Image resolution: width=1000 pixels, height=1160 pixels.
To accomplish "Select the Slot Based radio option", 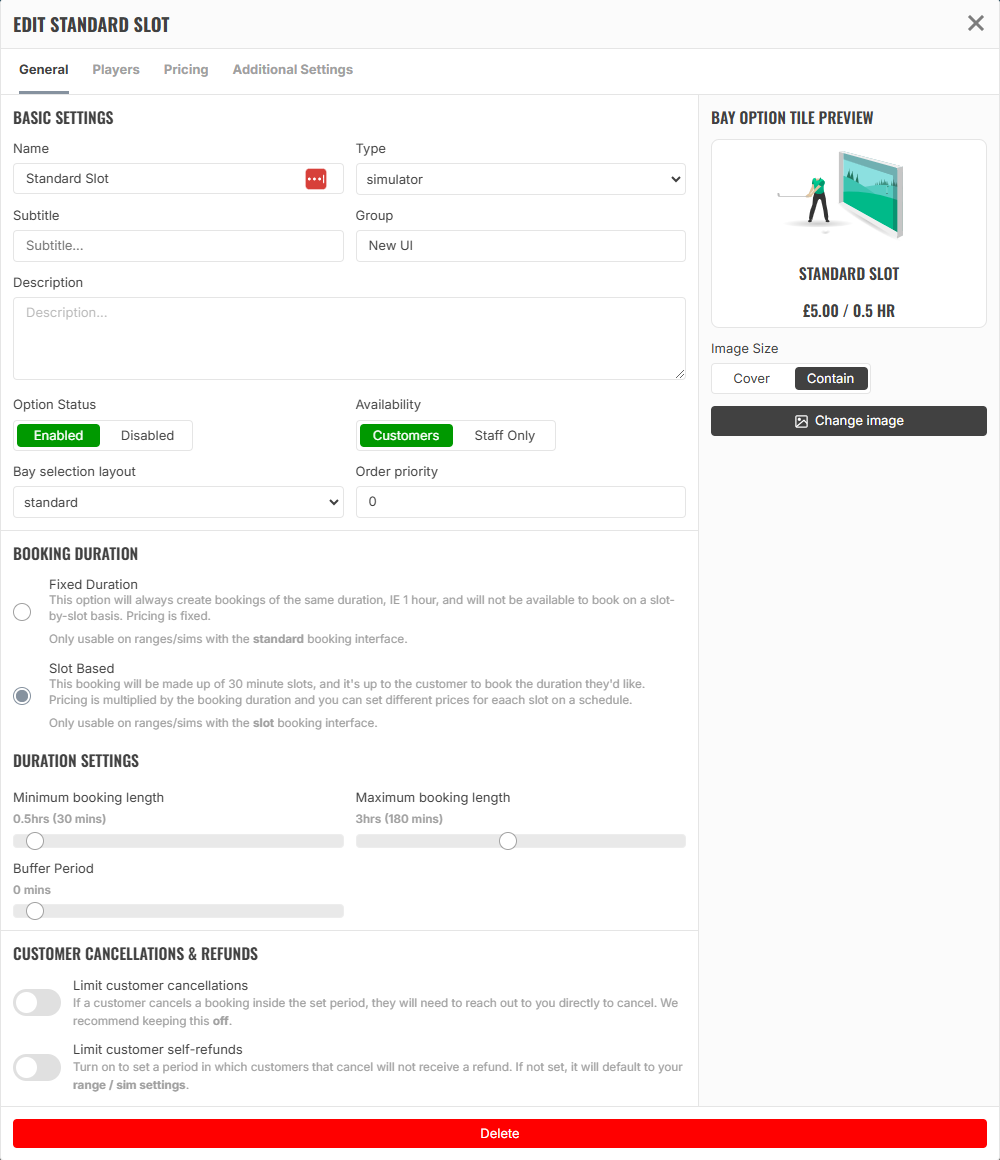I will pos(22,696).
